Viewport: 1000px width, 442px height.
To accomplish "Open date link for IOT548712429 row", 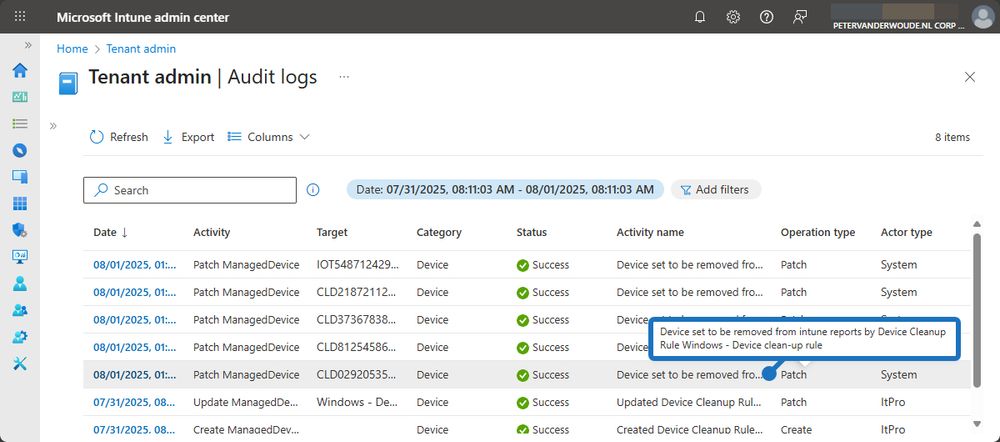I will 135,265.
